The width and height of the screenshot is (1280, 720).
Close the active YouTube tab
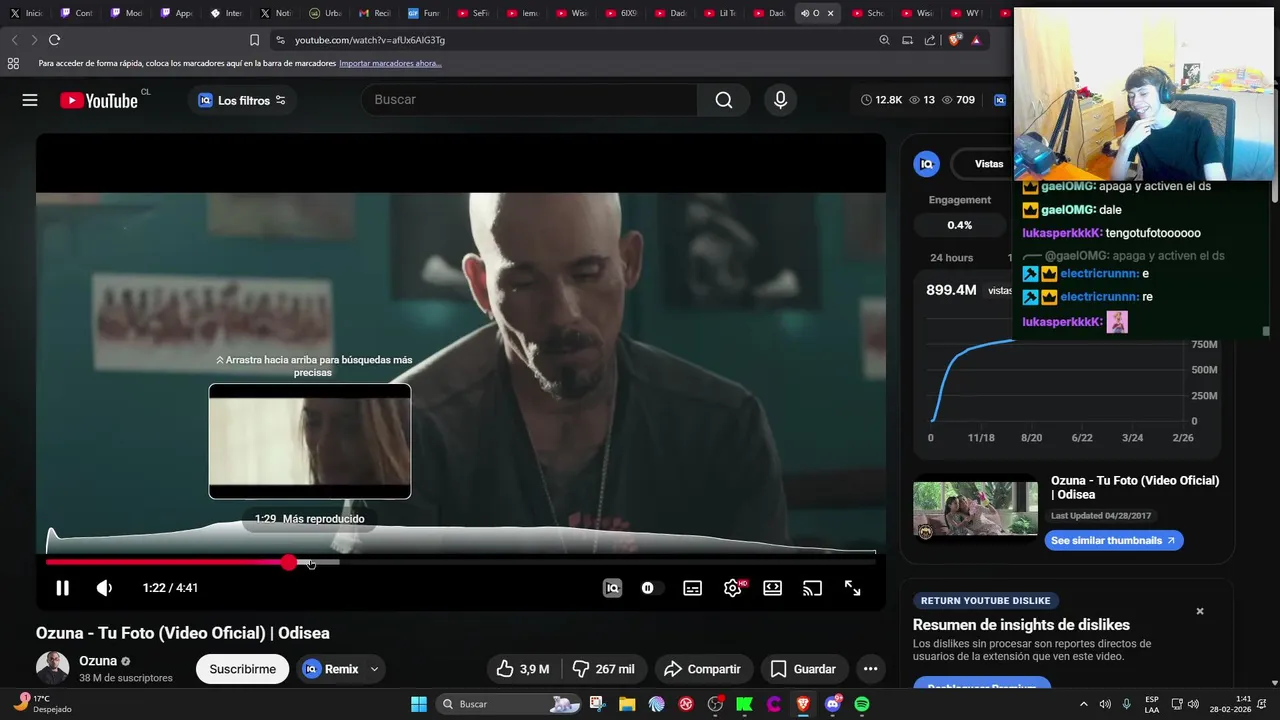pos(830,13)
